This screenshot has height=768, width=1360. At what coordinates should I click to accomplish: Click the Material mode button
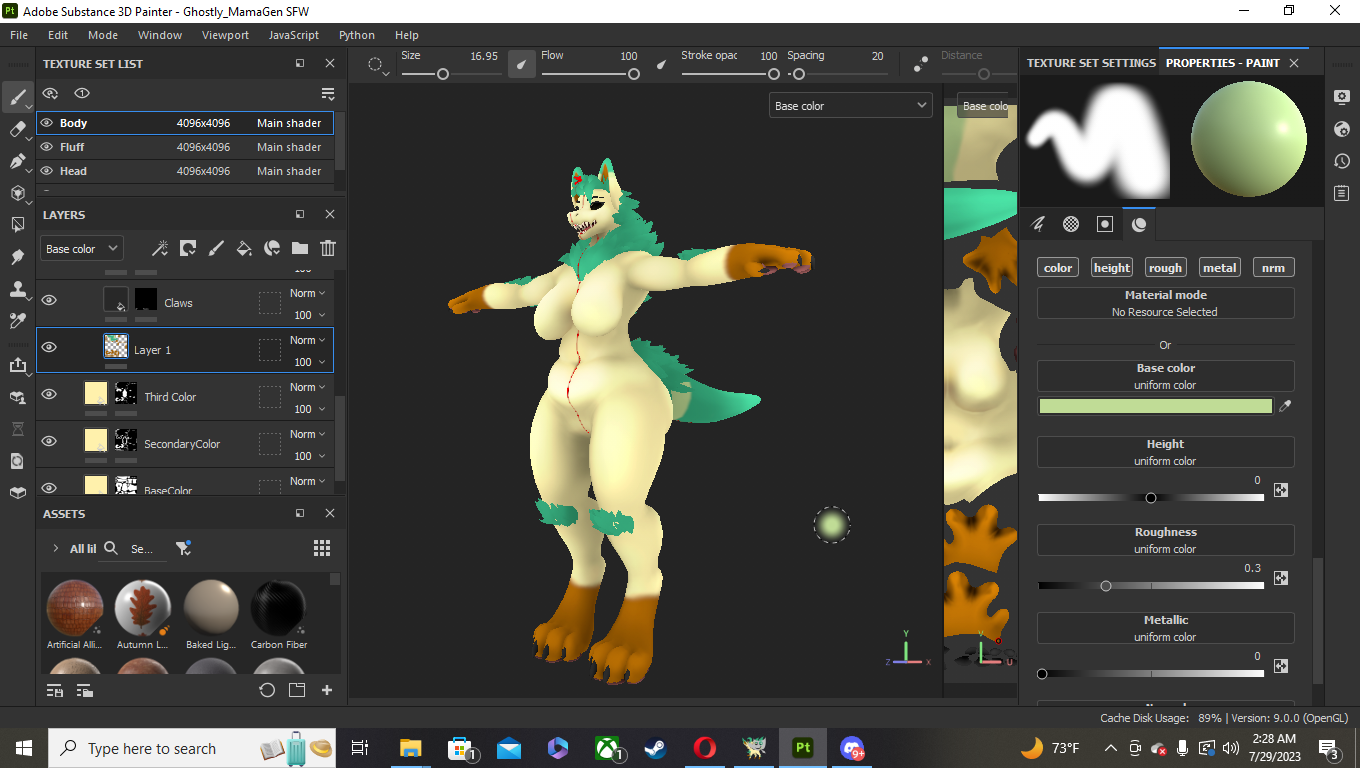point(1165,303)
